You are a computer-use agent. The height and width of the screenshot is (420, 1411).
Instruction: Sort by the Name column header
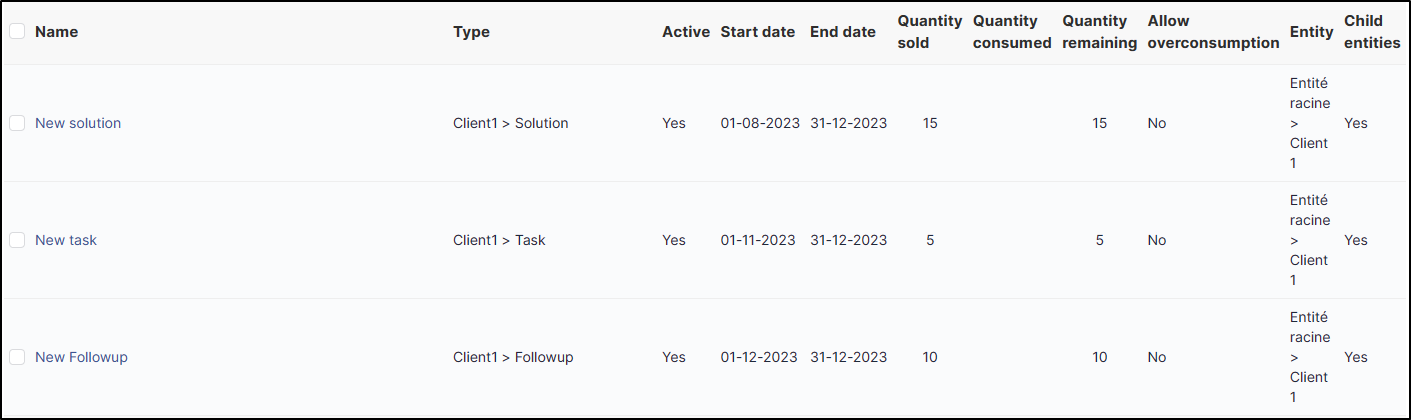(56, 32)
